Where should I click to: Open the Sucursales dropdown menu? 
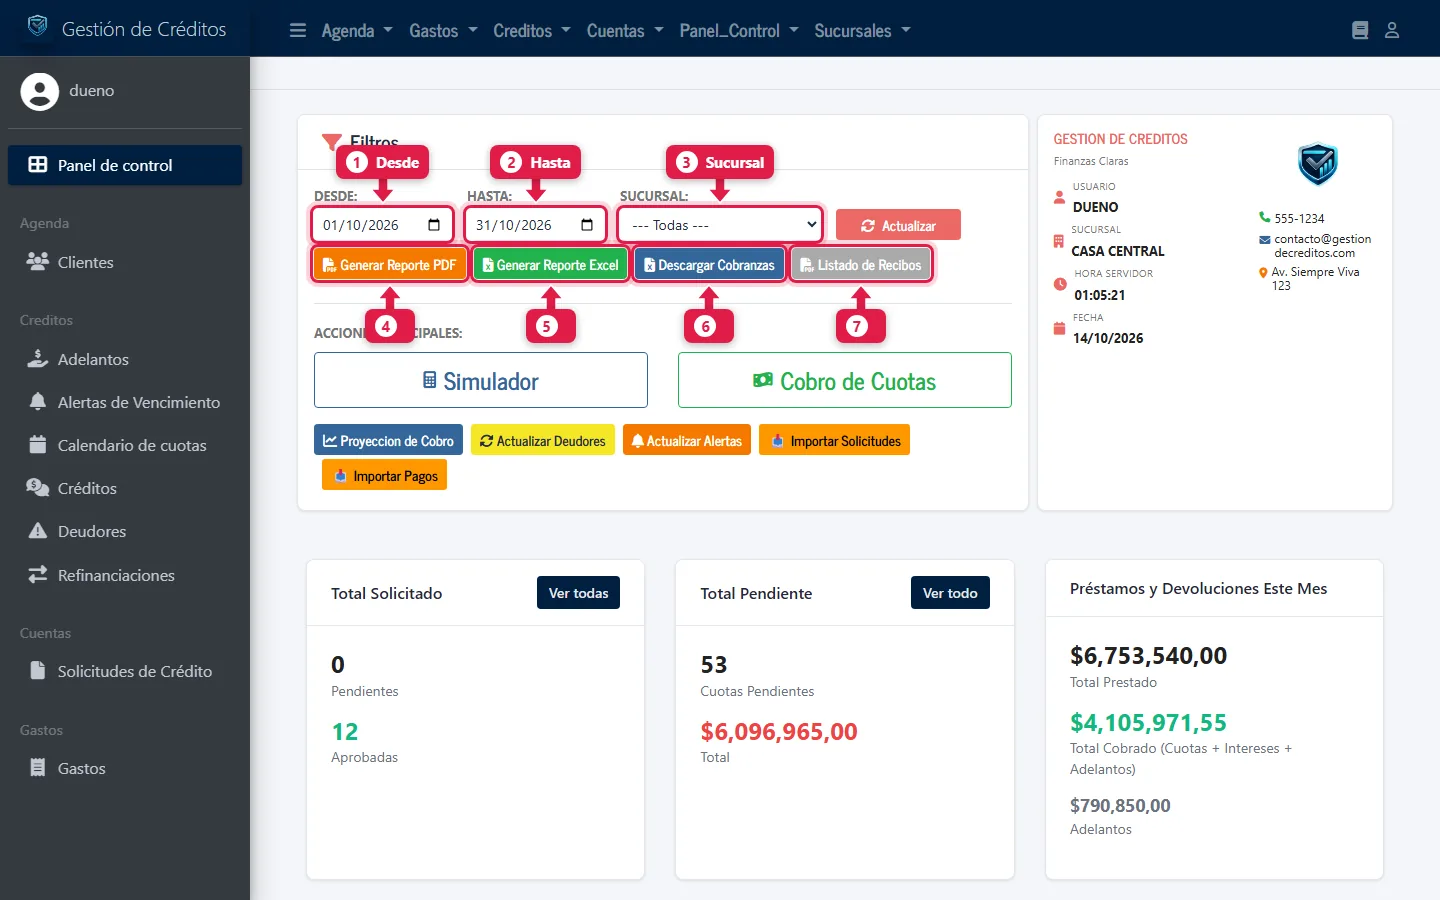tap(863, 31)
